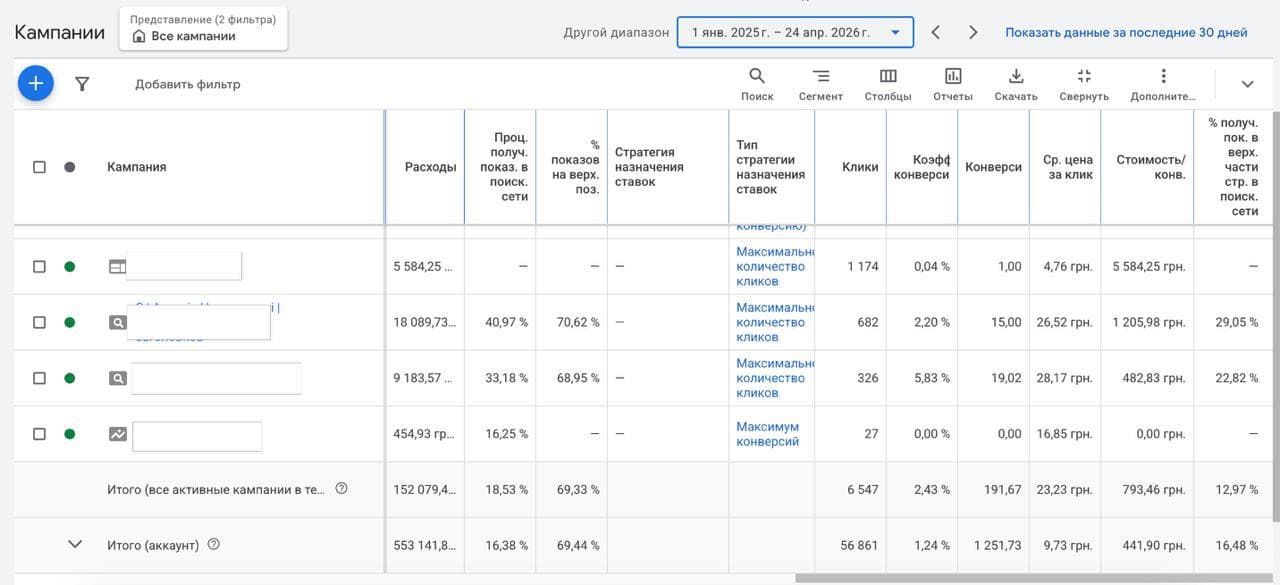This screenshot has width=1280, height=585.
Task: Check the campaign row with 454,93 spend
Action: [39, 434]
